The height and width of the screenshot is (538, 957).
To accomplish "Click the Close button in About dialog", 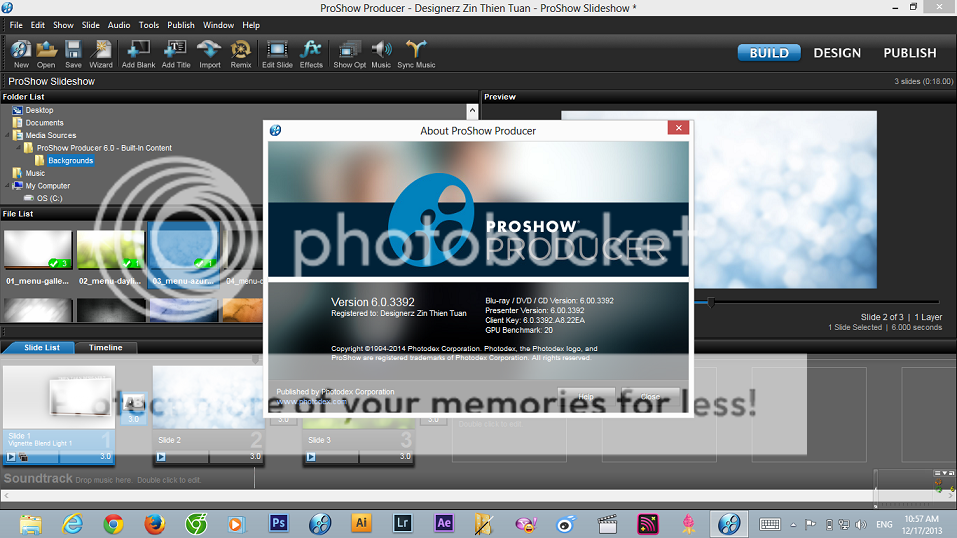I will point(650,397).
